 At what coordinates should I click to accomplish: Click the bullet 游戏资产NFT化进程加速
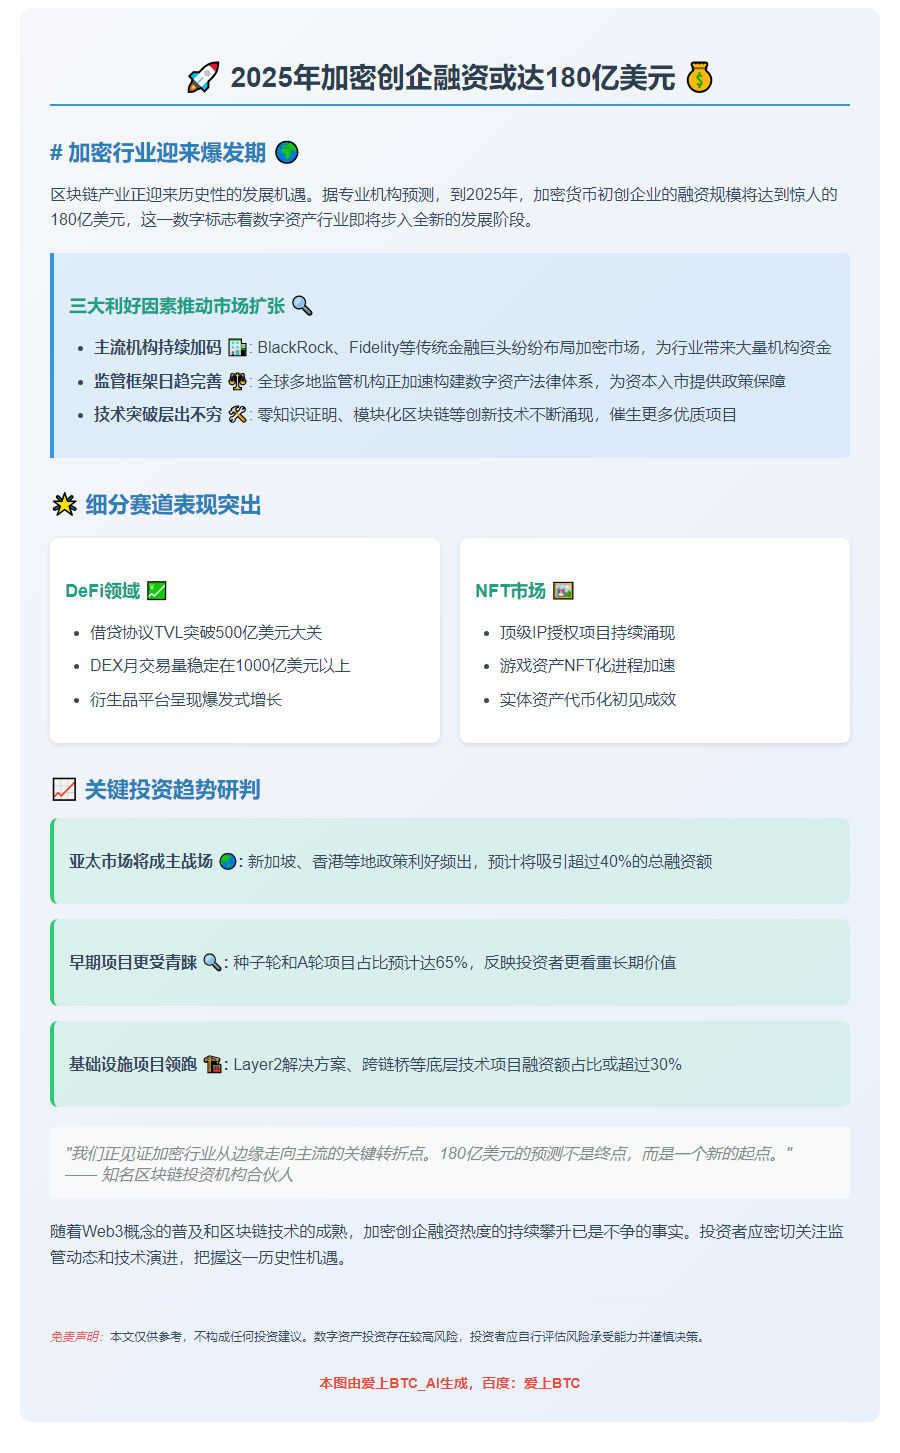click(x=587, y=666)
